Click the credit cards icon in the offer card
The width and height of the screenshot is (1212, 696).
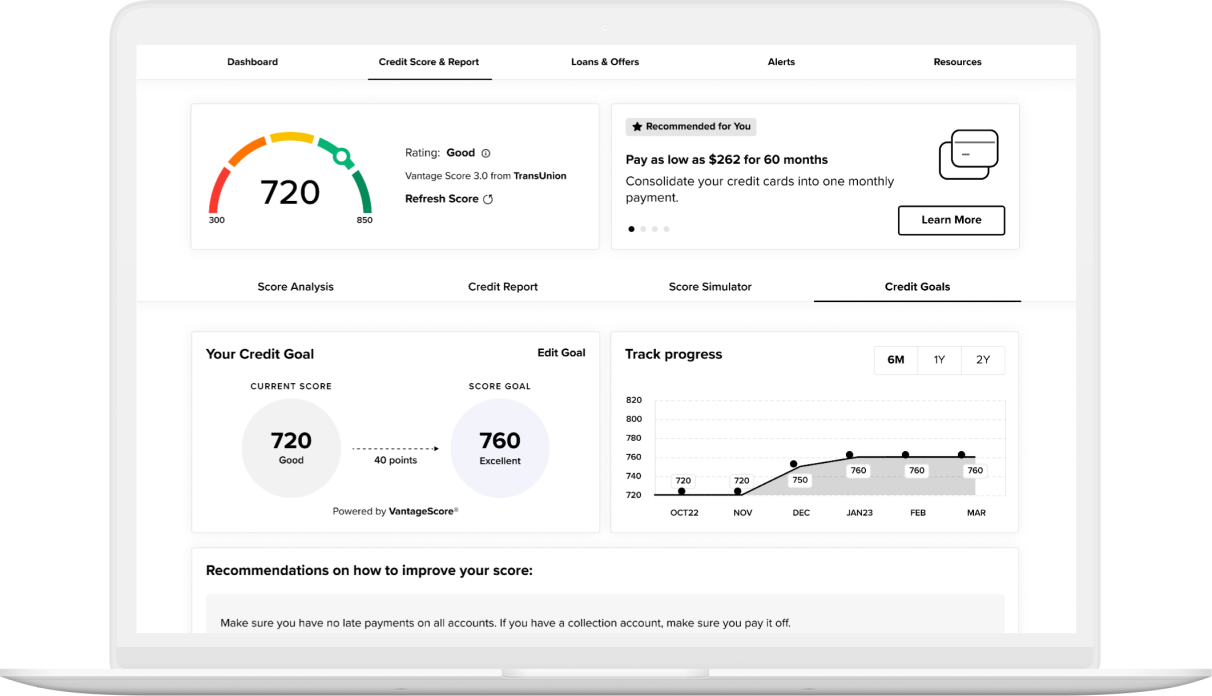[x=968, y=155]
